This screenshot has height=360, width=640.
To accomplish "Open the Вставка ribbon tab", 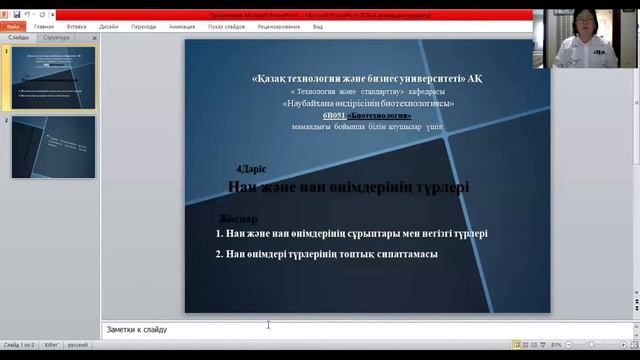I will click(76, 27).
